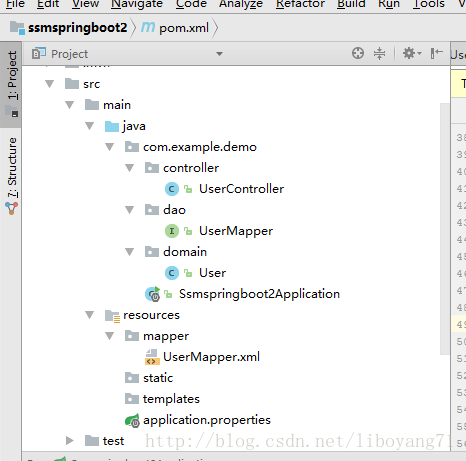
Task: Collapse the mapper folder
Action: pos(110,336)
